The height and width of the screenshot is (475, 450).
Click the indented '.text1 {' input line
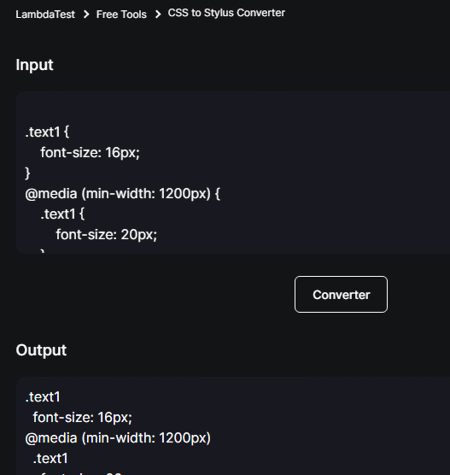[62, 214]
